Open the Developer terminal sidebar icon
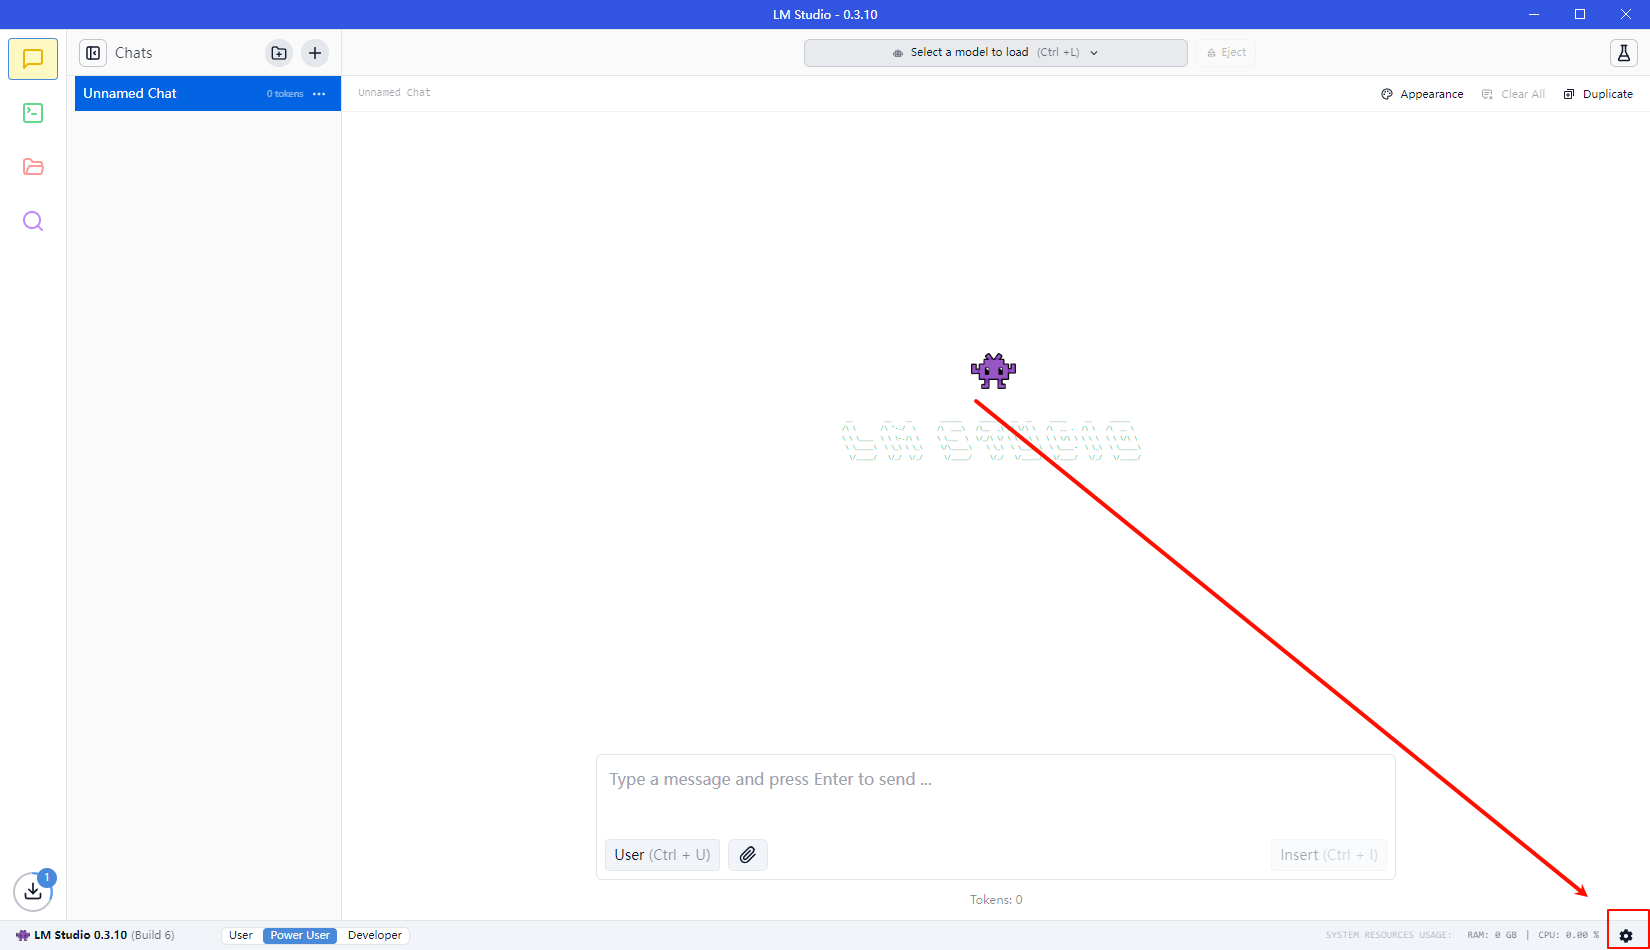This screenshot has width=1650, height=950. tap(33, 113)
